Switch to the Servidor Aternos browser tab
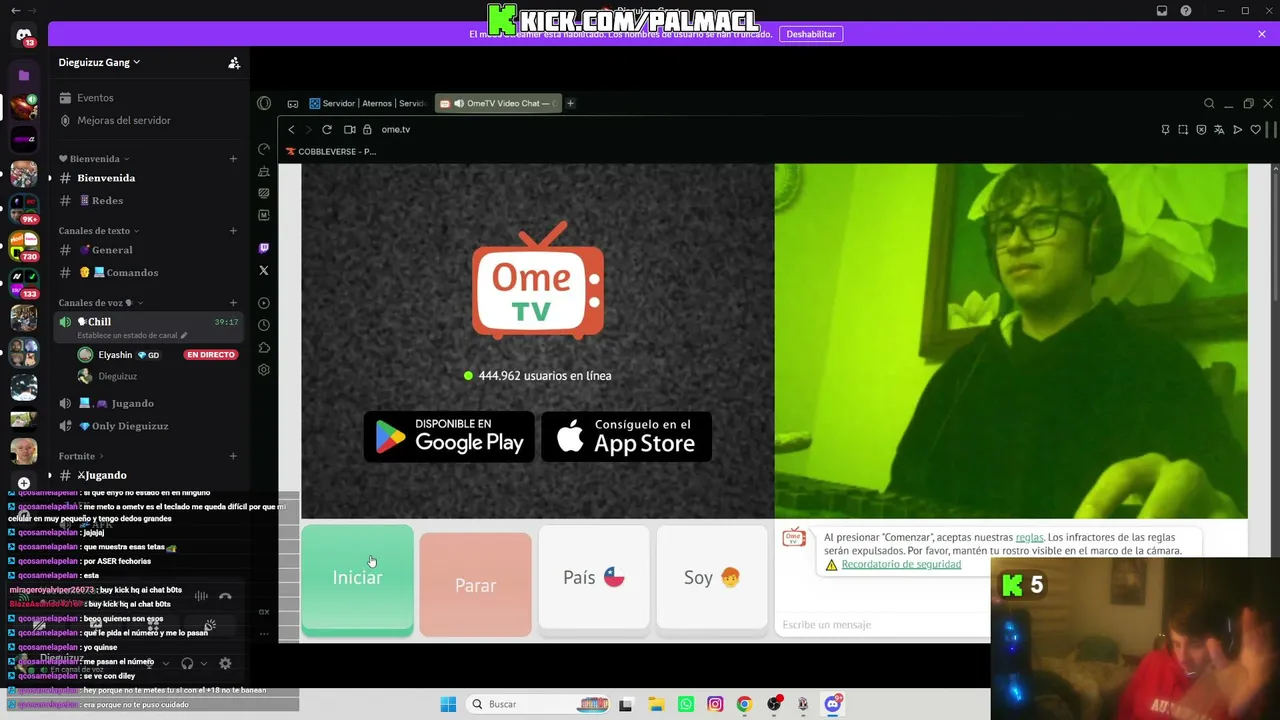 point(367,103)
